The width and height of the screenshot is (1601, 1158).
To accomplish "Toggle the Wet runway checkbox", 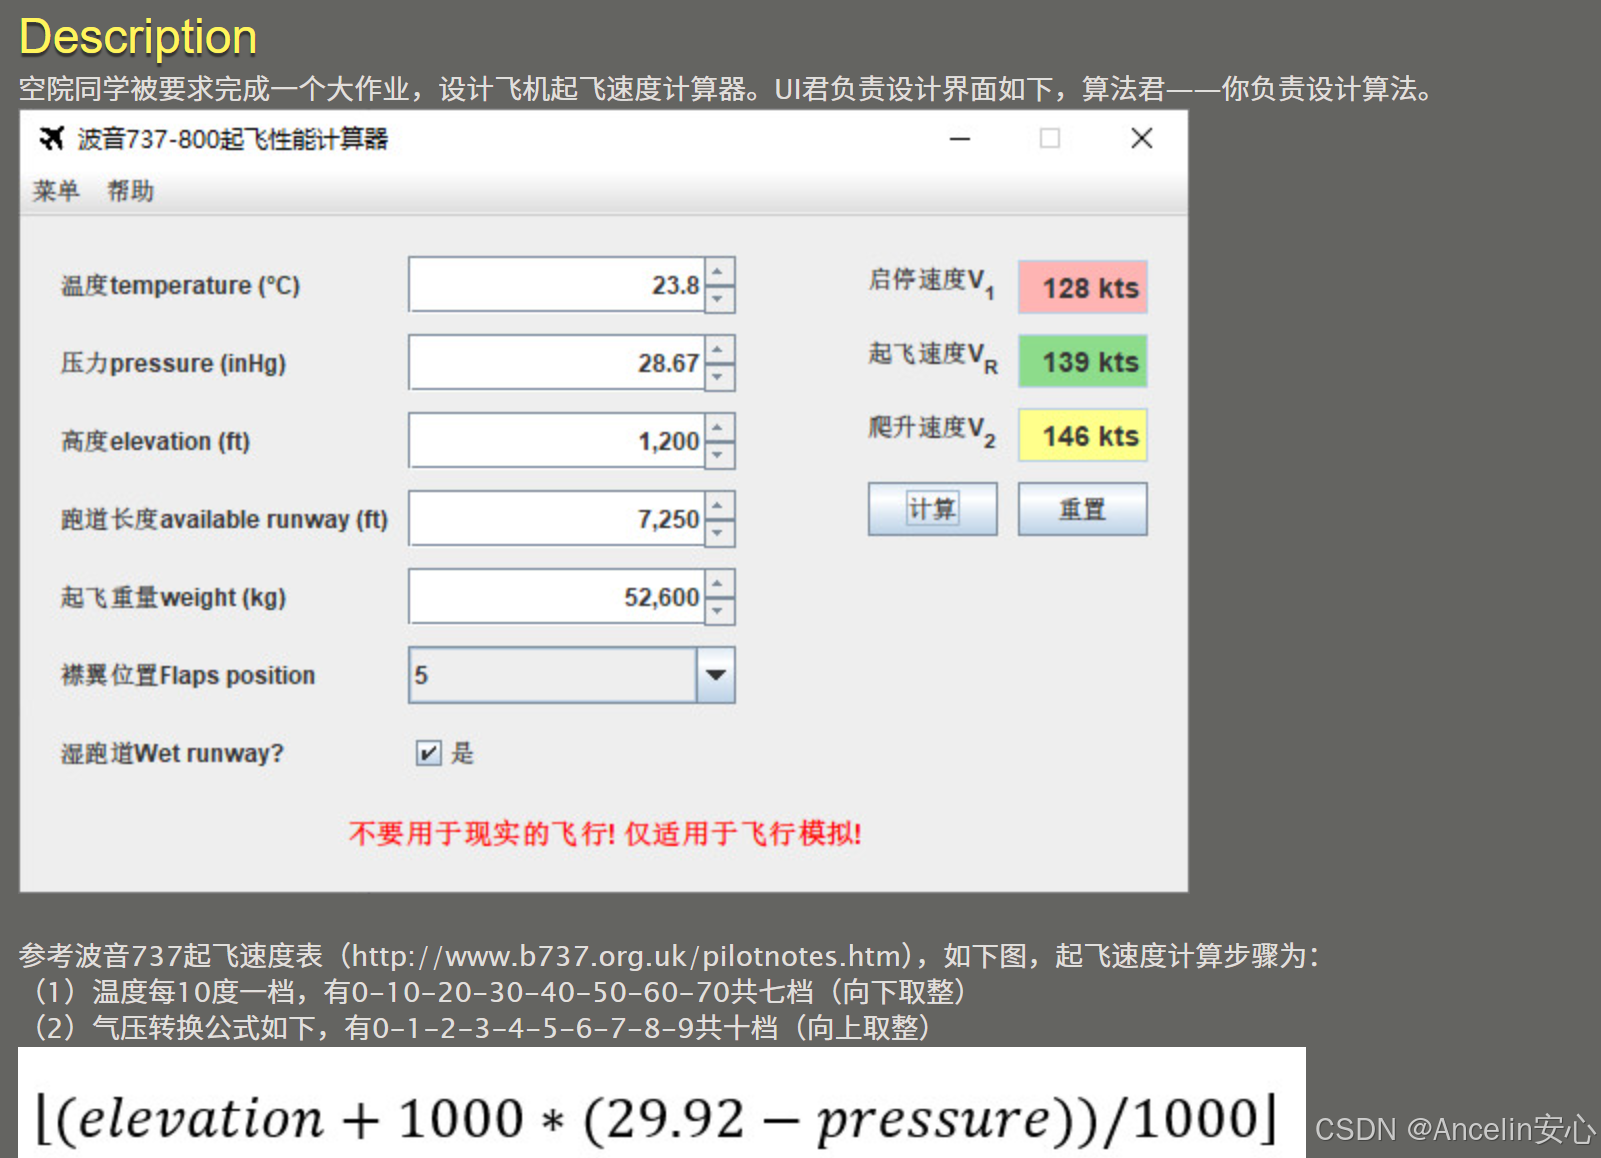I will point(428,753).
